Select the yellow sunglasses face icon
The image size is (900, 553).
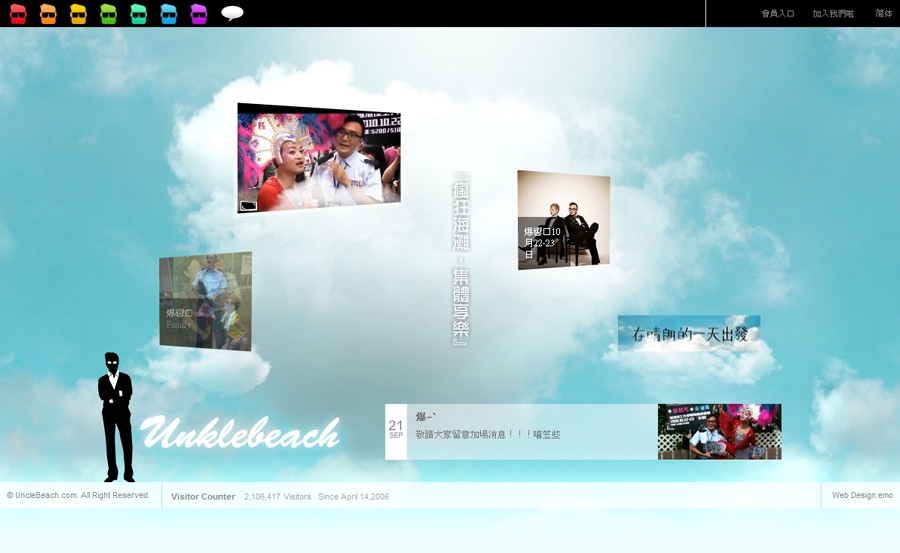click(78, 14)
